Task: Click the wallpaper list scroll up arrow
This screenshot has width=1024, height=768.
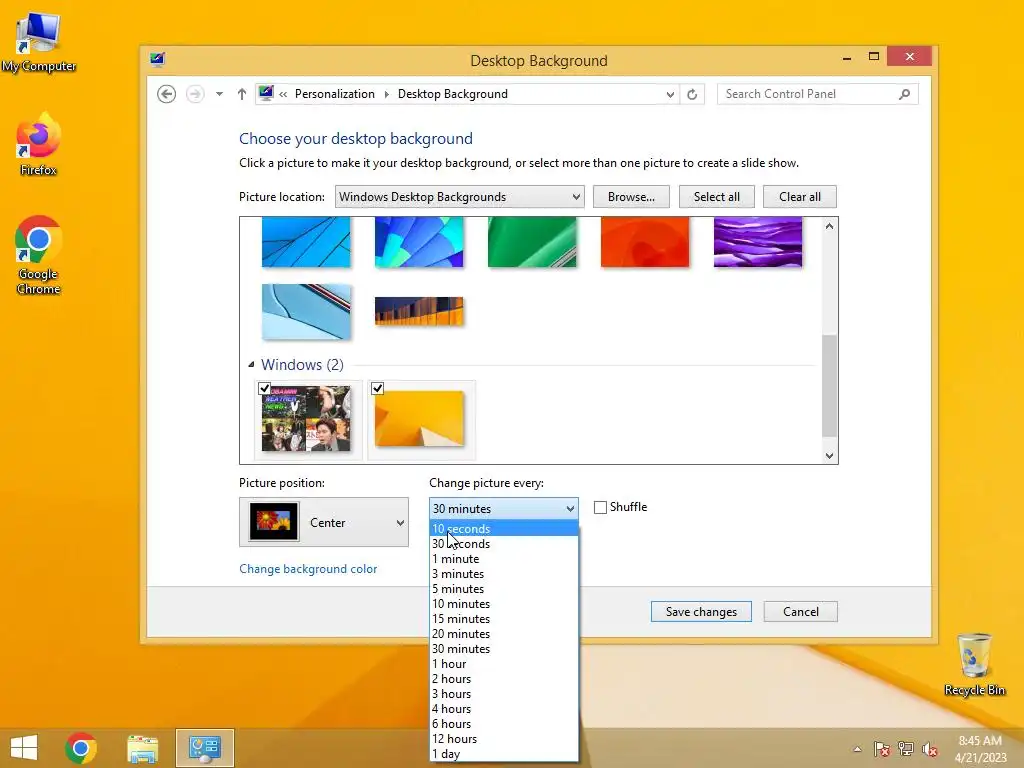Action: (829, 226)
